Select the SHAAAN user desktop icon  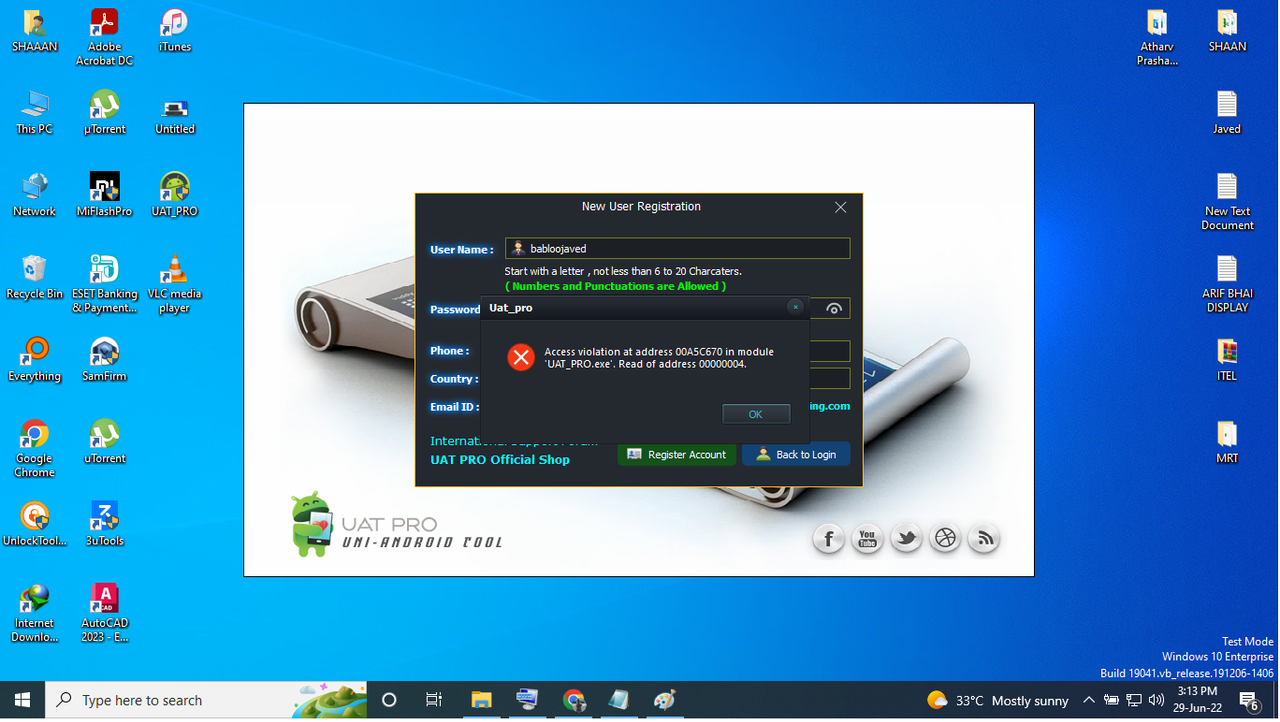(x=35, y=30)
